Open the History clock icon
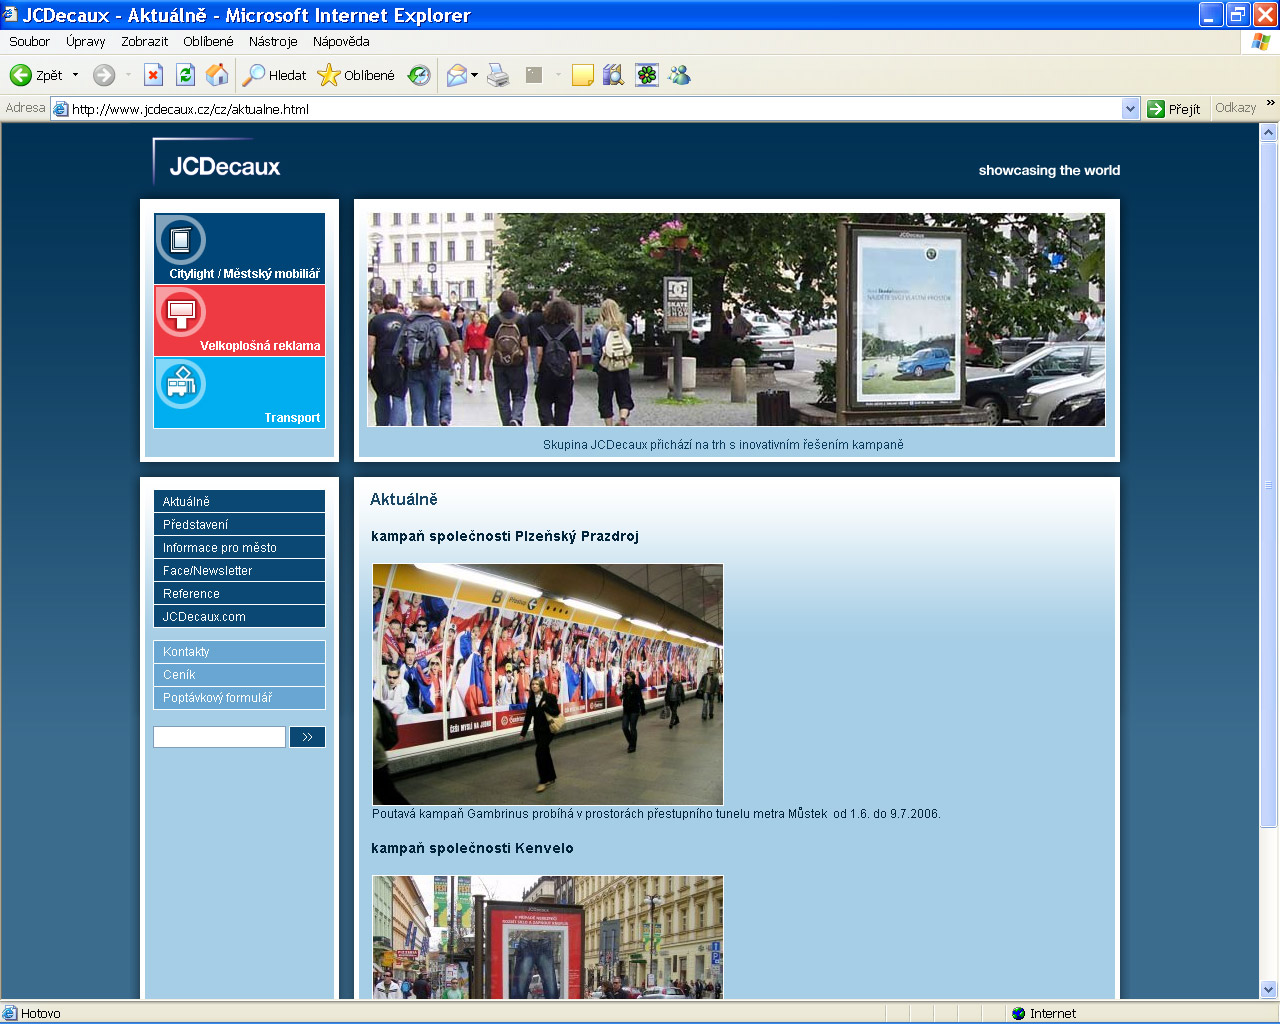This screenshot has height=1024, width=1280. tap(419, 75)
